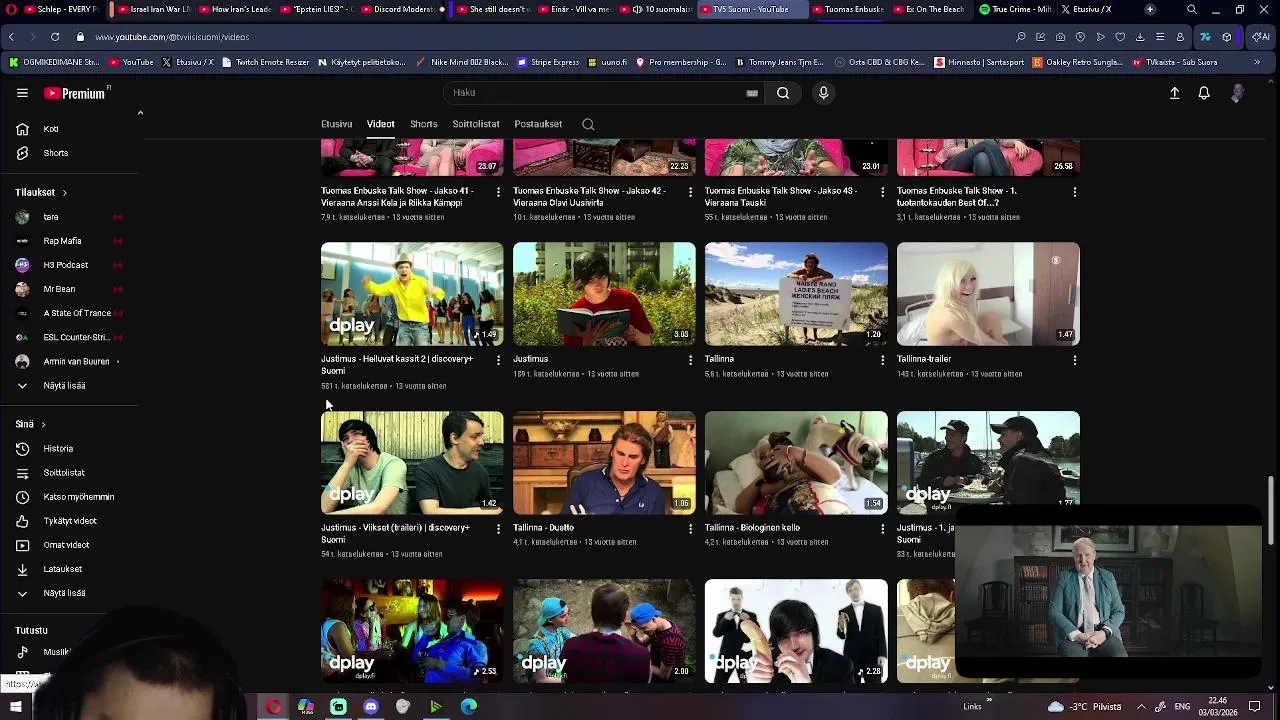This screenshot has height=720, width=1280.
Task: Open options menu for Tallinna video
Action: 882,359
